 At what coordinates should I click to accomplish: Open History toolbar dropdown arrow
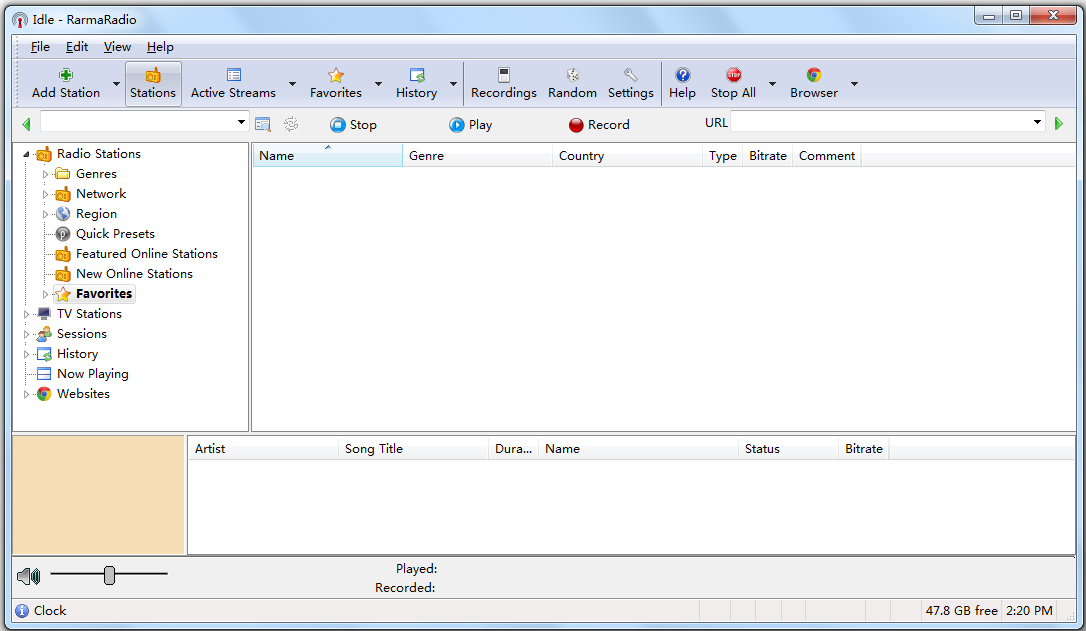[x=453, y=84]
